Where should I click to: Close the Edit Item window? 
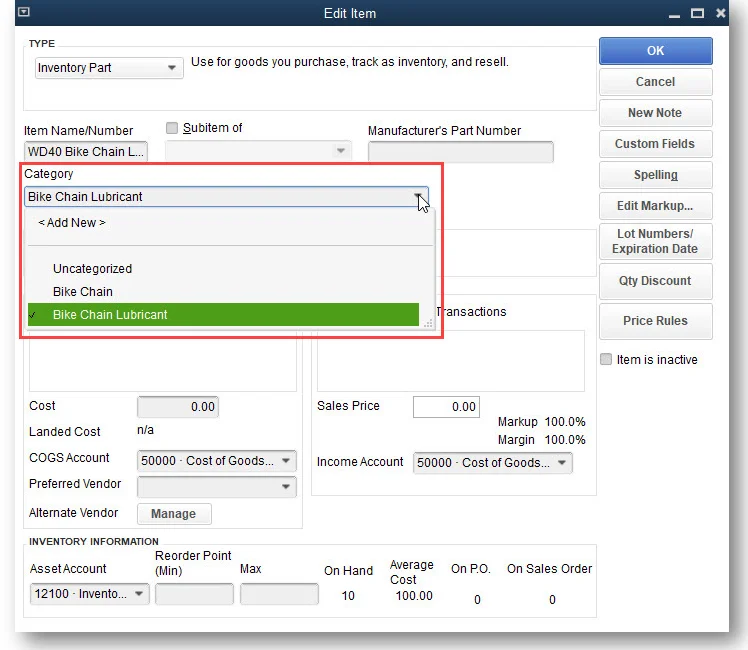click(720, 13)
